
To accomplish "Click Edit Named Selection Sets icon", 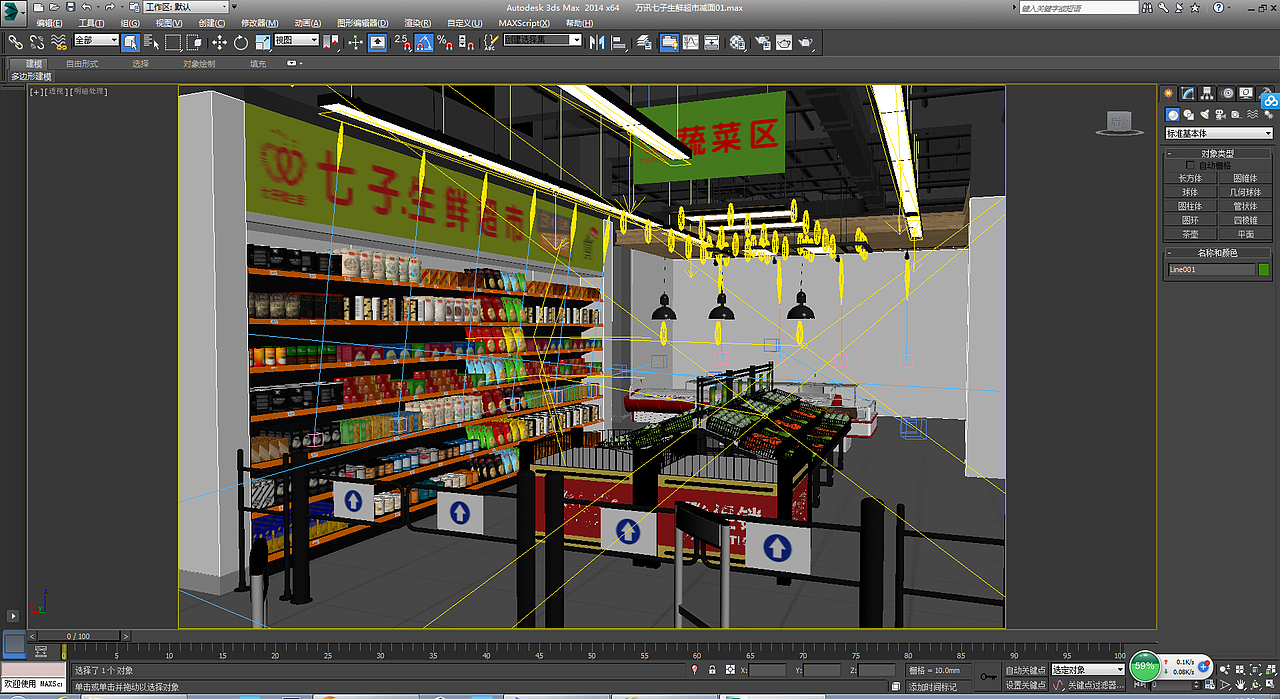I will pyautogui.click(x=491, y=42).
